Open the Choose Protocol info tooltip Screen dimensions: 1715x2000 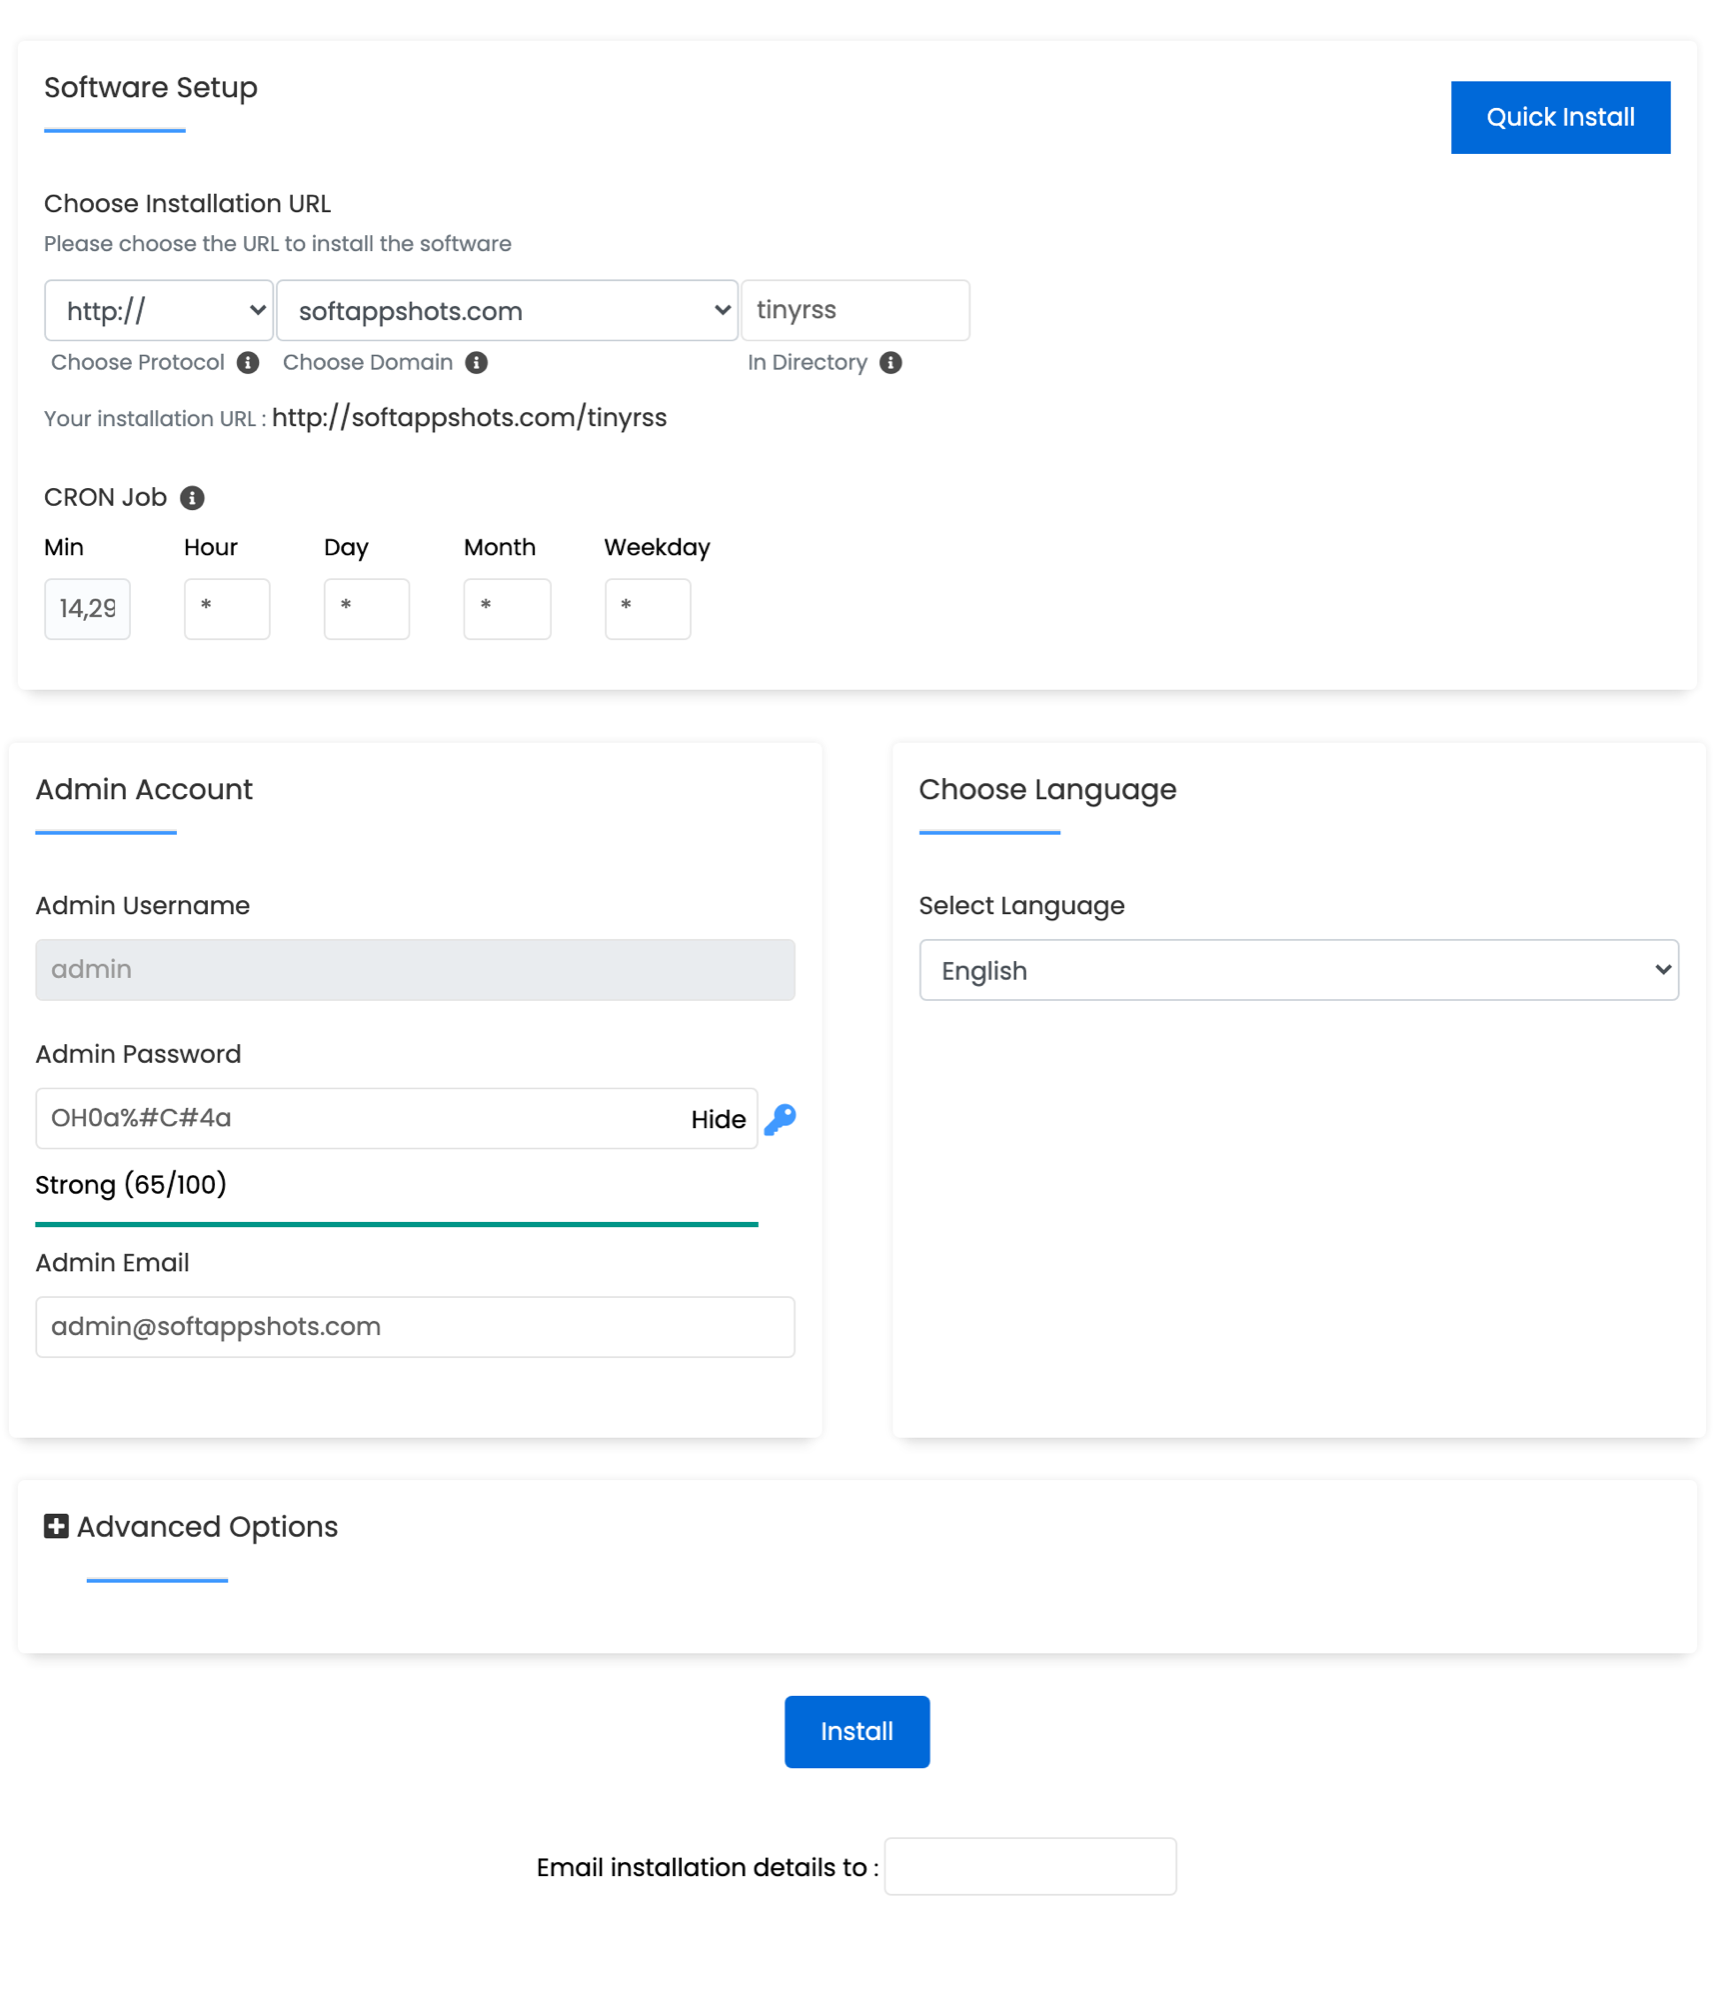click(x=248, y=362)
